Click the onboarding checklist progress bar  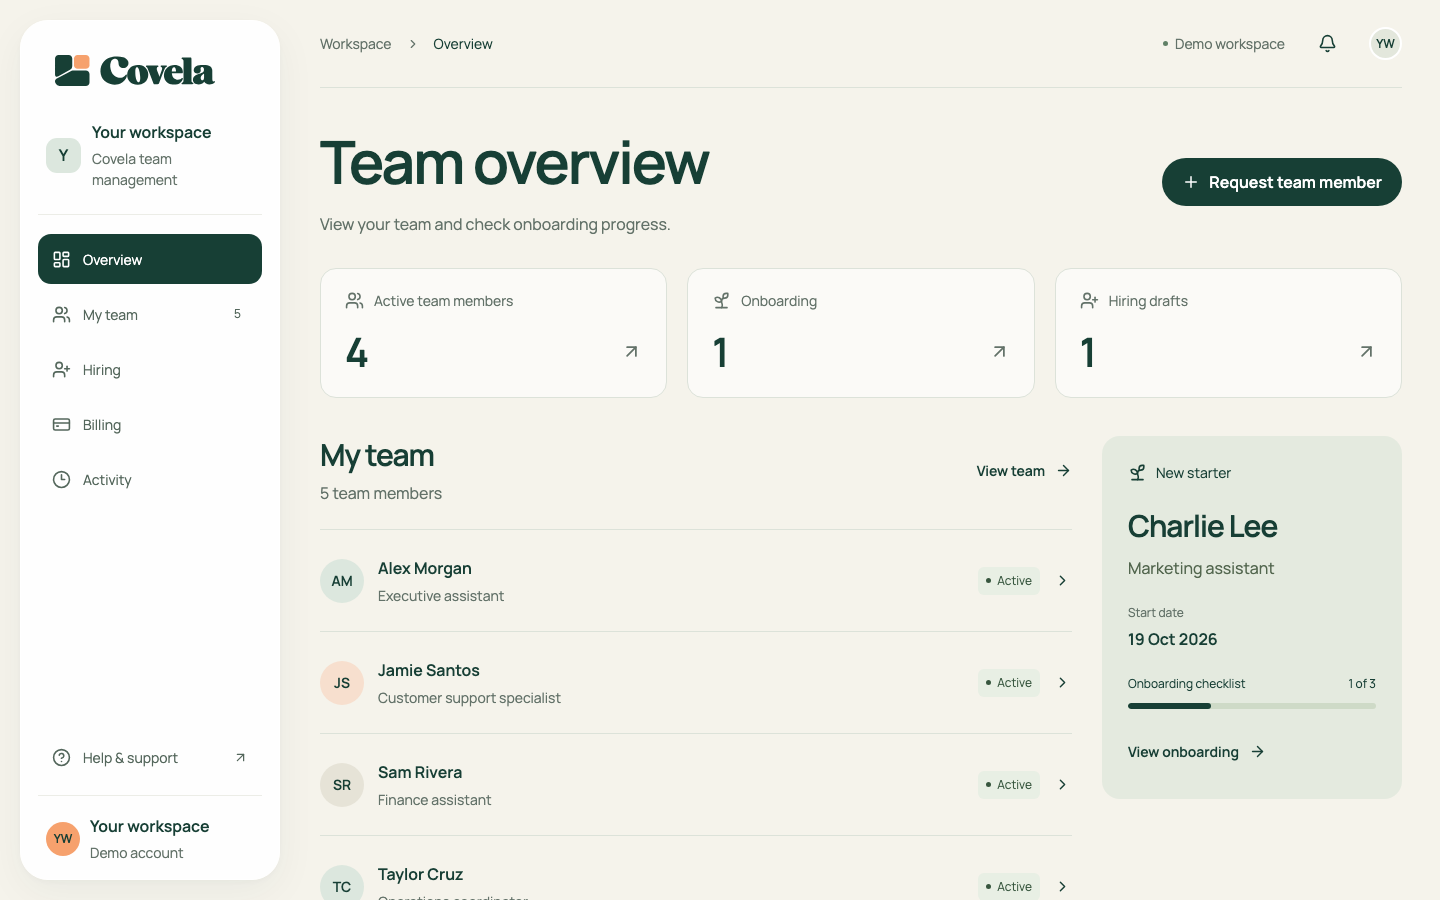point(1252,706)
